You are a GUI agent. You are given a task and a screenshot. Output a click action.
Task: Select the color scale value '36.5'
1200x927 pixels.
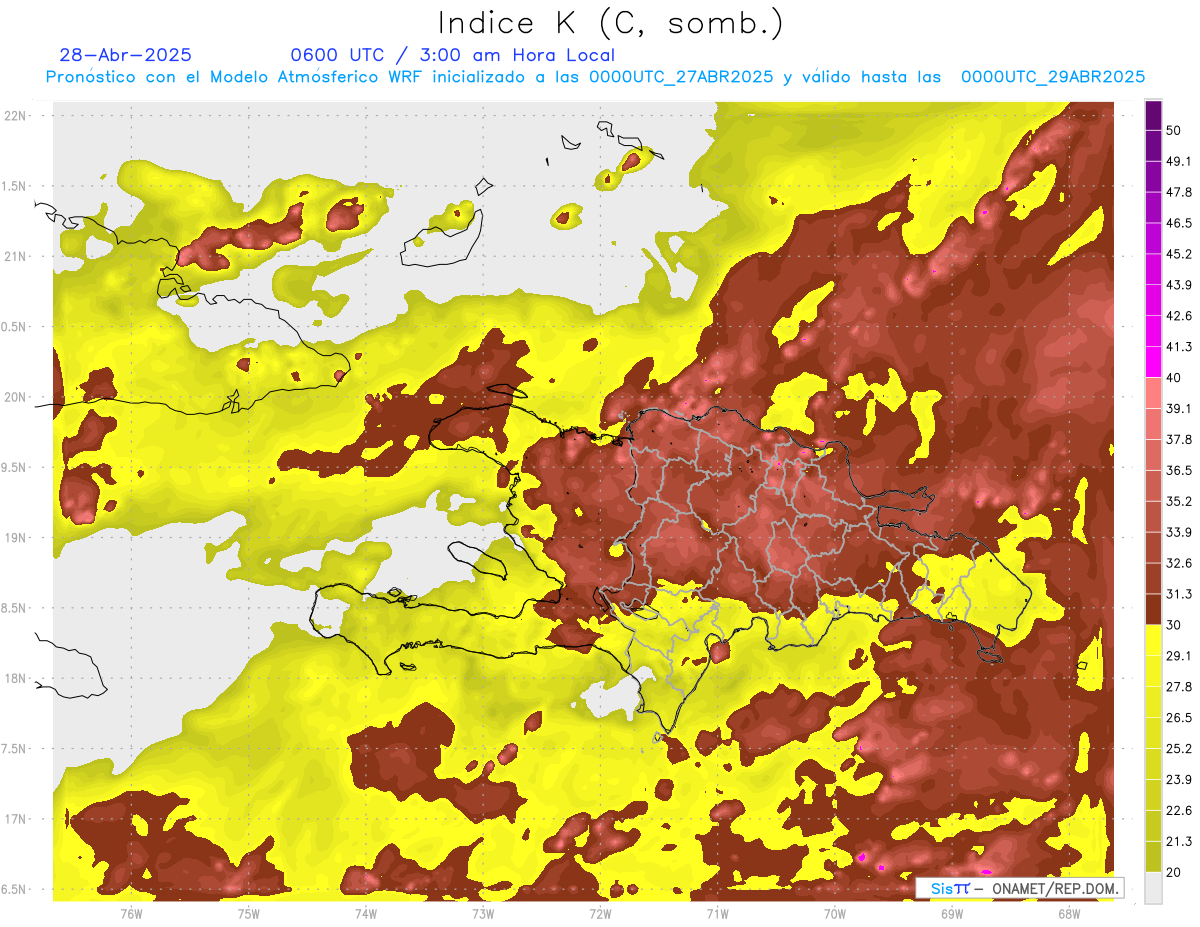pyautogui.click(x=1179, y=470)
